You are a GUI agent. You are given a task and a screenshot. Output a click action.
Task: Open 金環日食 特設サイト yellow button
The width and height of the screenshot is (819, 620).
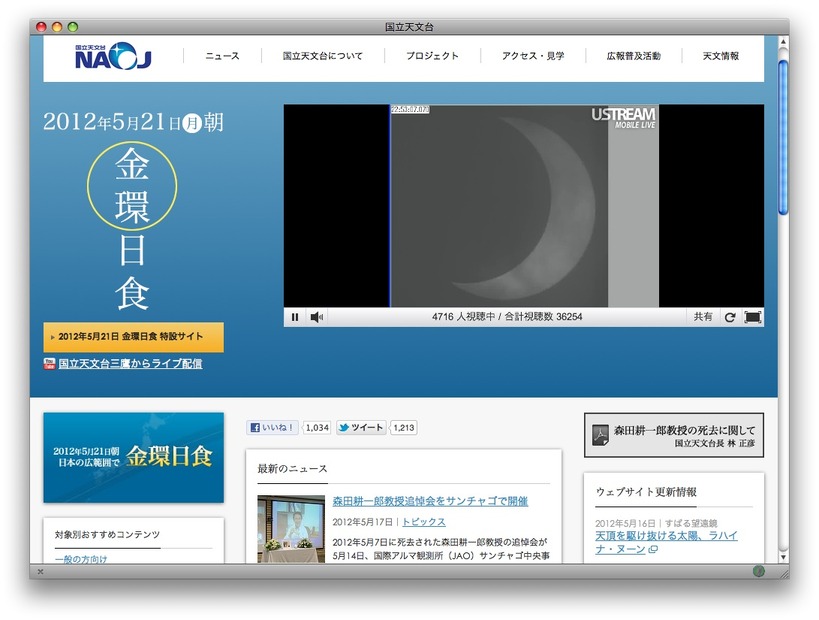pos(133,337)
